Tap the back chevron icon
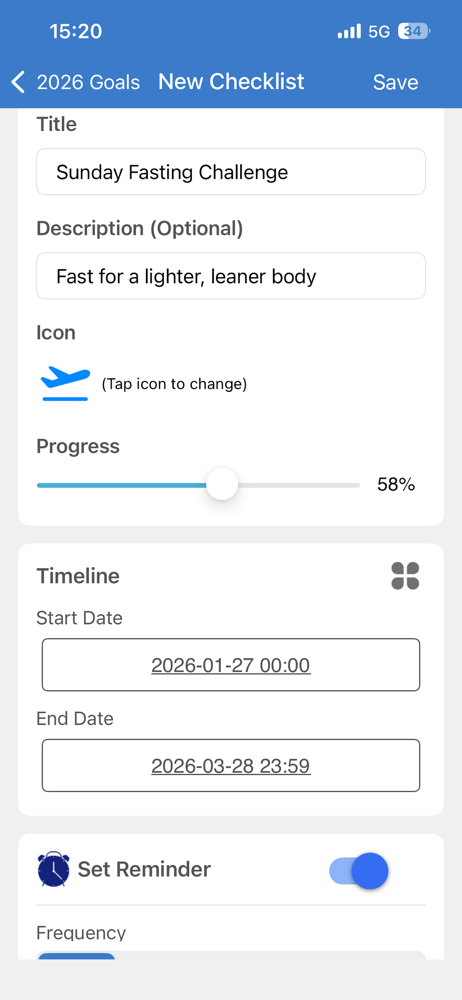Viewport: 462px width, 1000px height. [19, 82]
